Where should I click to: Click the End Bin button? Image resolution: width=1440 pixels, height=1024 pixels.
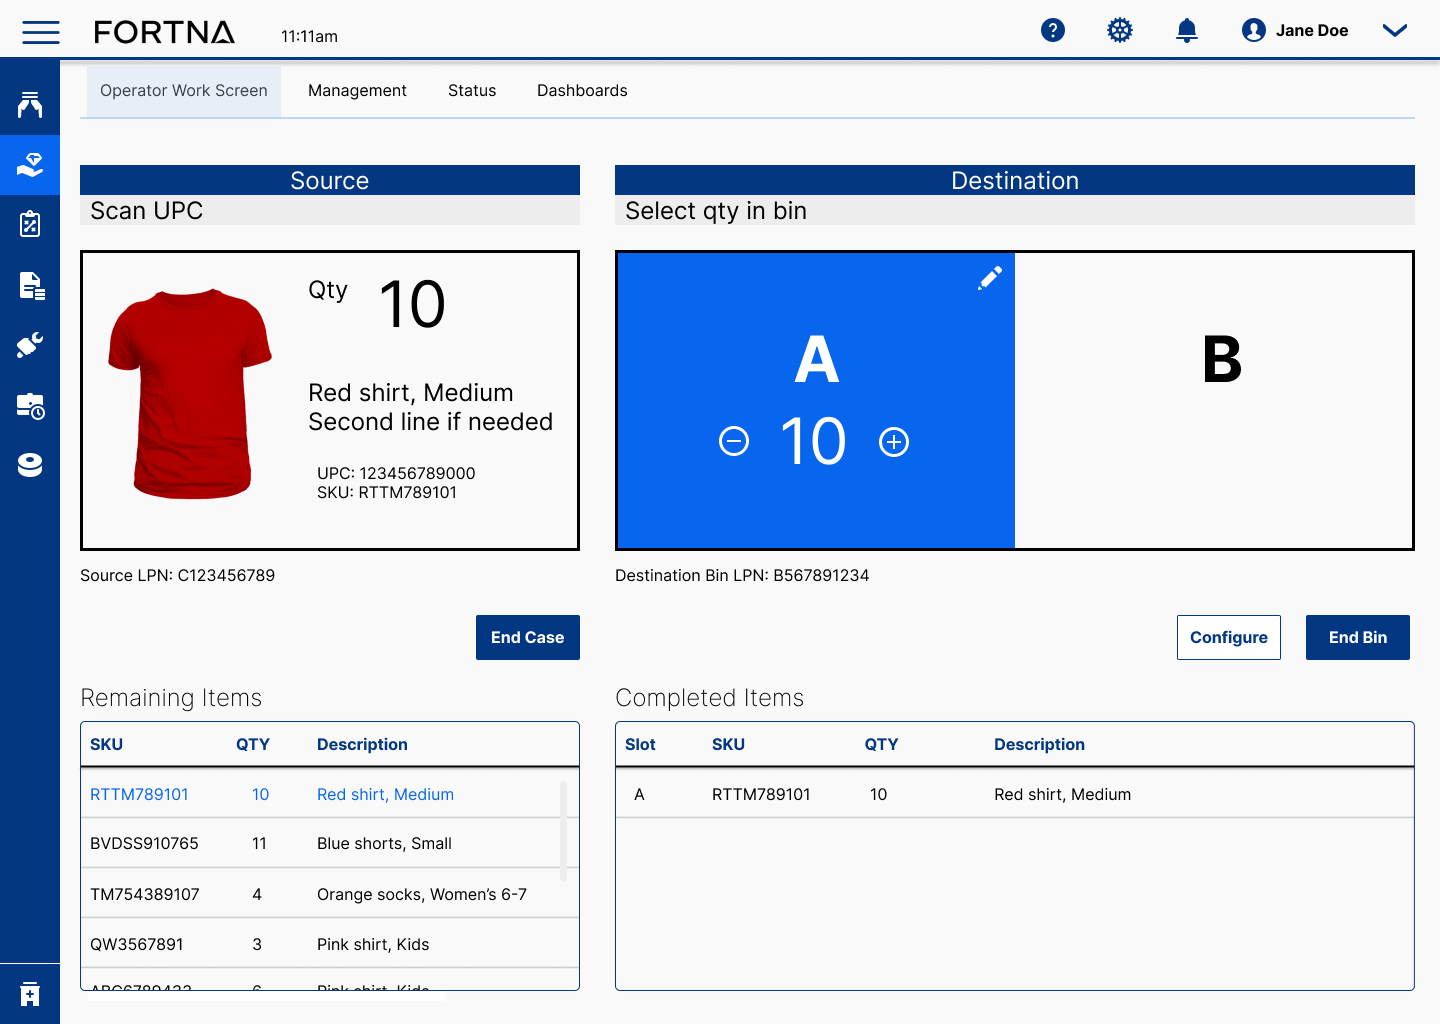1358,637
